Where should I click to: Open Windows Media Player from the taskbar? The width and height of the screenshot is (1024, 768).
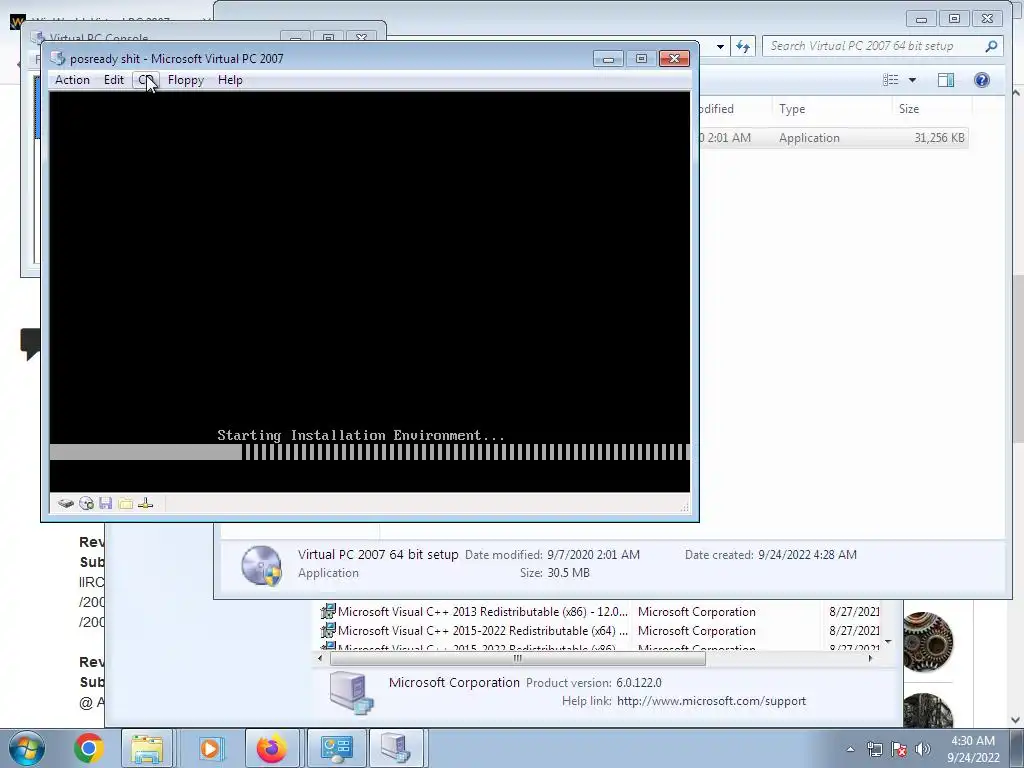coord(210,748)
